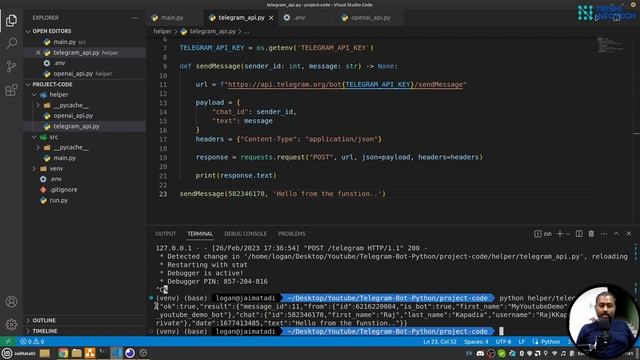The image size is (640, 360).
Task: Open openai_api.py in Open Editors list
Action: pyautogui.click(x=73, y=73)
